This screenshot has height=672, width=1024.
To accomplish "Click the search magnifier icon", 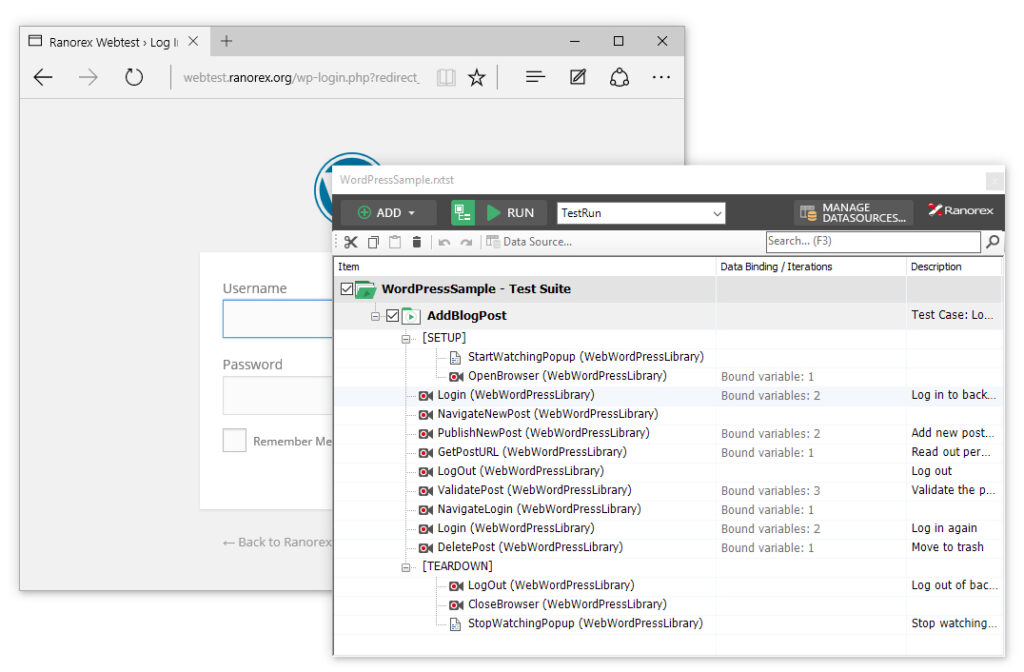I will pos(993,242).
